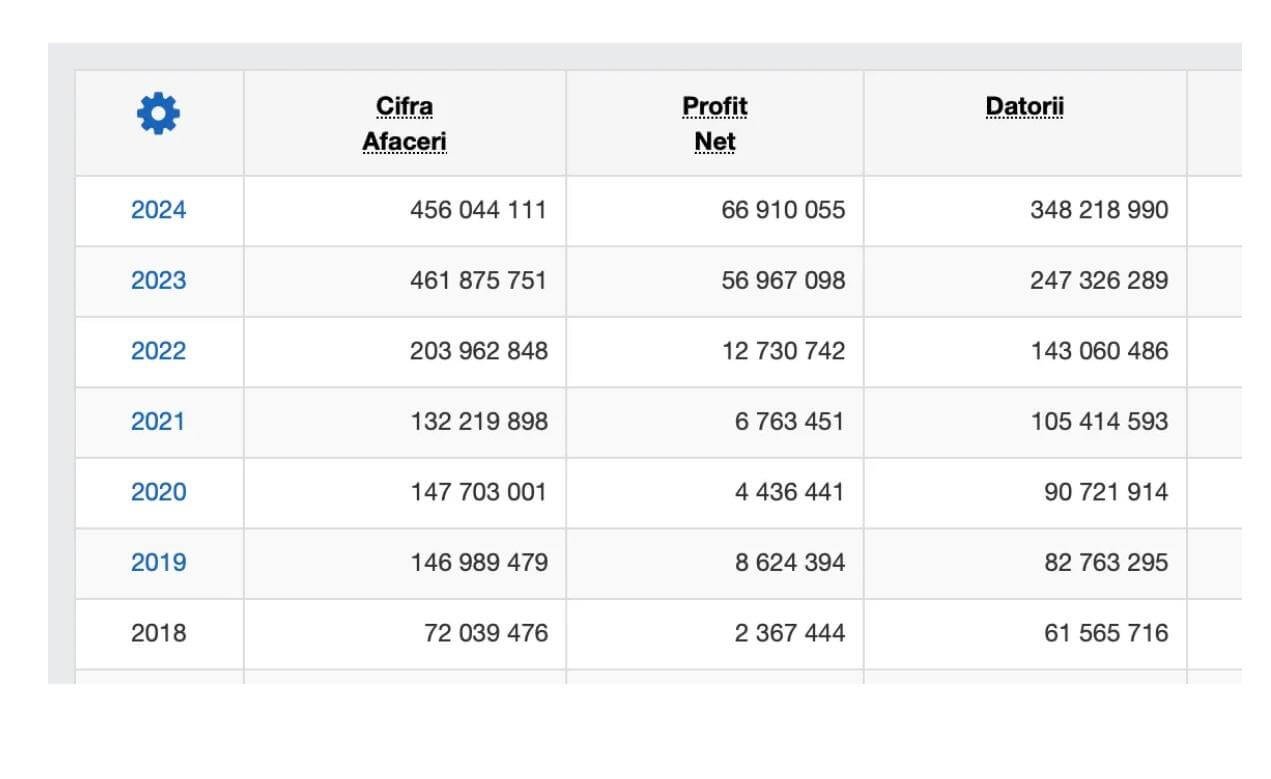
Task: Click the 2018 Datorii value 61 565 716
Action: (1106, 633)
